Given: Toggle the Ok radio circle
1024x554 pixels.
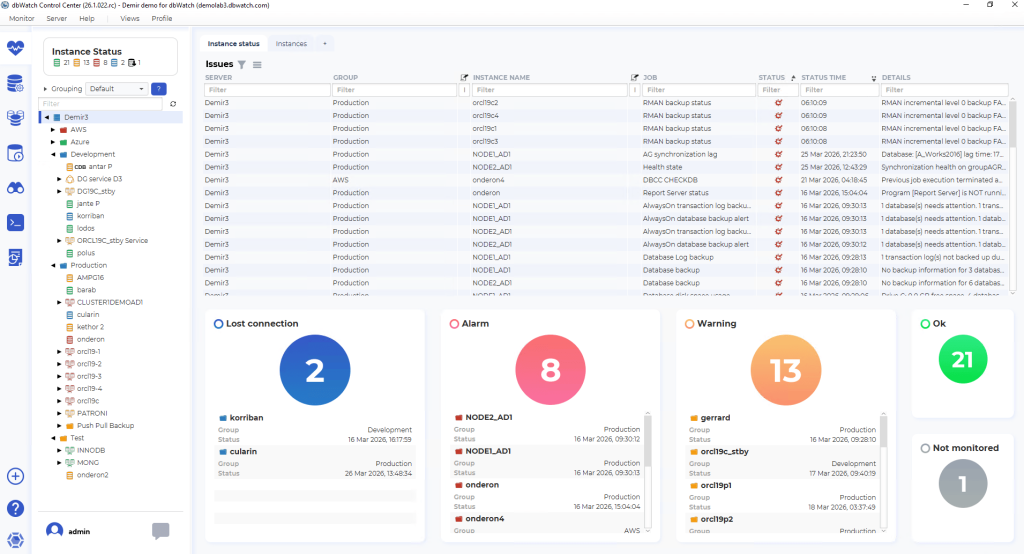Looking at the screenshot, I should pos(925,323).
